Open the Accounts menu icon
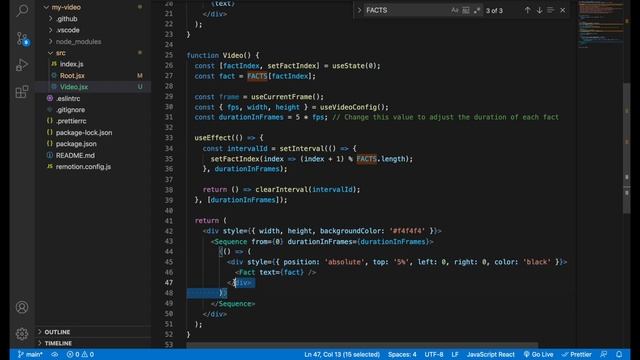The width and height of the screenshot is (640, 360). pos(22,307)
